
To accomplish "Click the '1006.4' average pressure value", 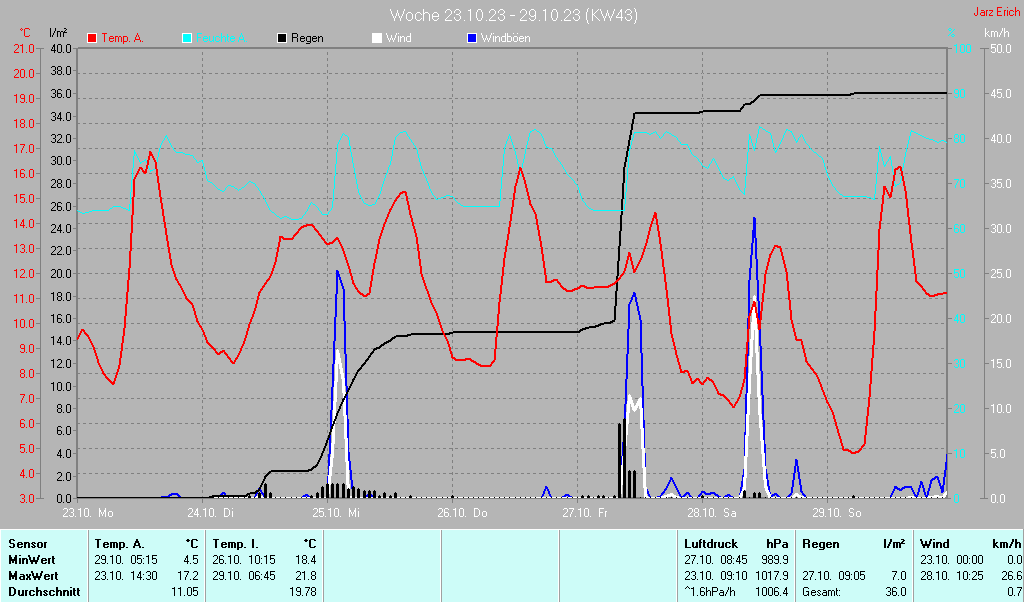I will [772, 592].
